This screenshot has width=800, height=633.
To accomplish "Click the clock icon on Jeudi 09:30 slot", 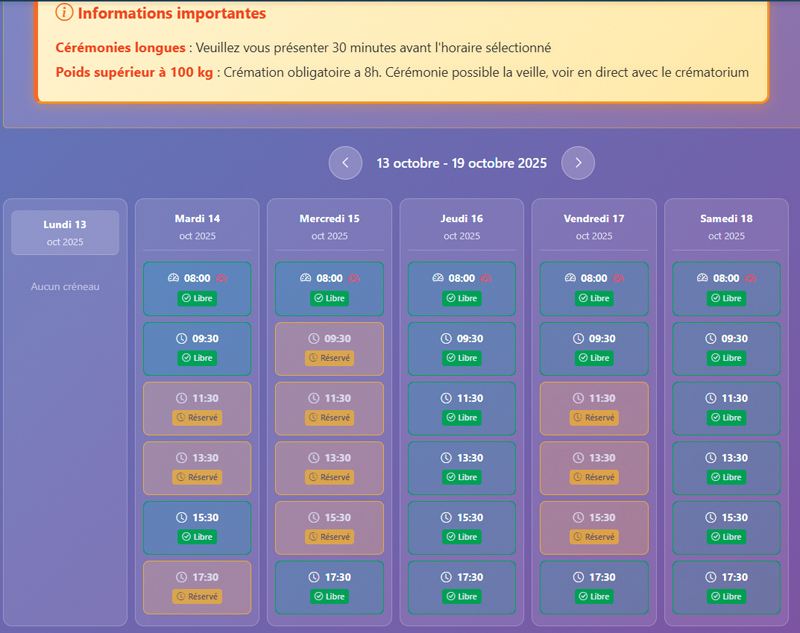I will 447,339.
